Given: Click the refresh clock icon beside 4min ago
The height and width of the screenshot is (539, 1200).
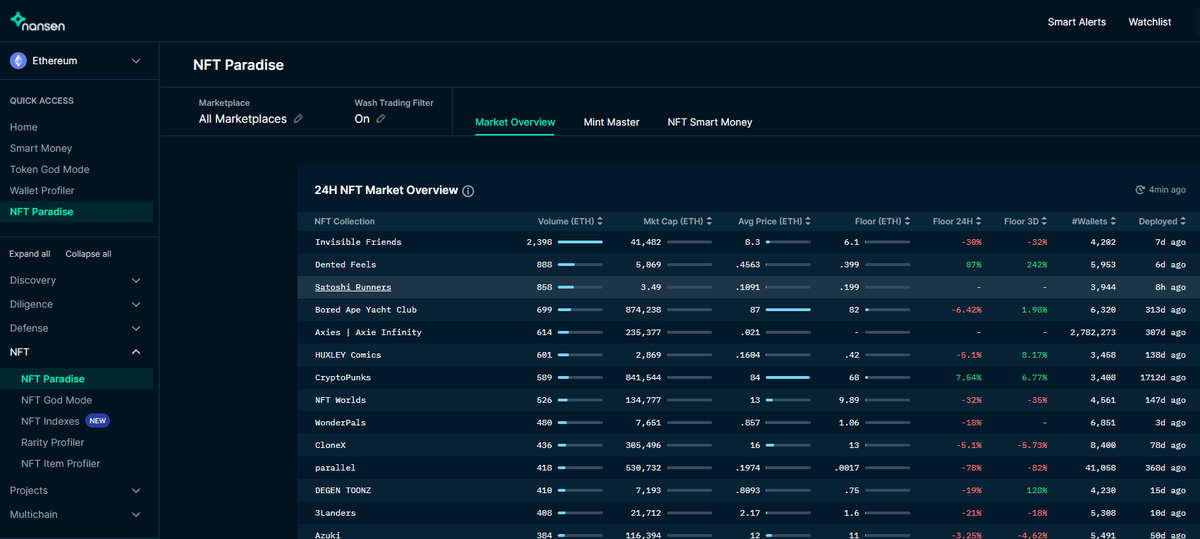Looking at the screenshot, I should pyautogui.click(x=1140, y=190).
